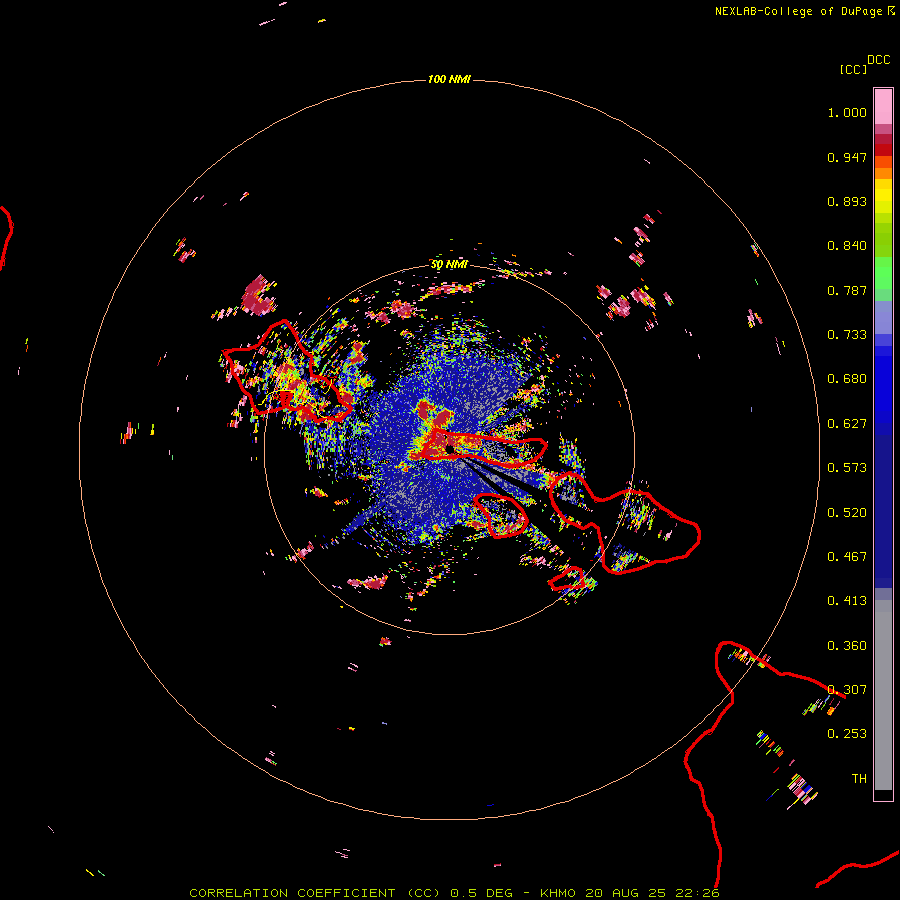
Task: Click the 100 NMI range ring label
Action: pyautogui.click(x=449, y=79)
